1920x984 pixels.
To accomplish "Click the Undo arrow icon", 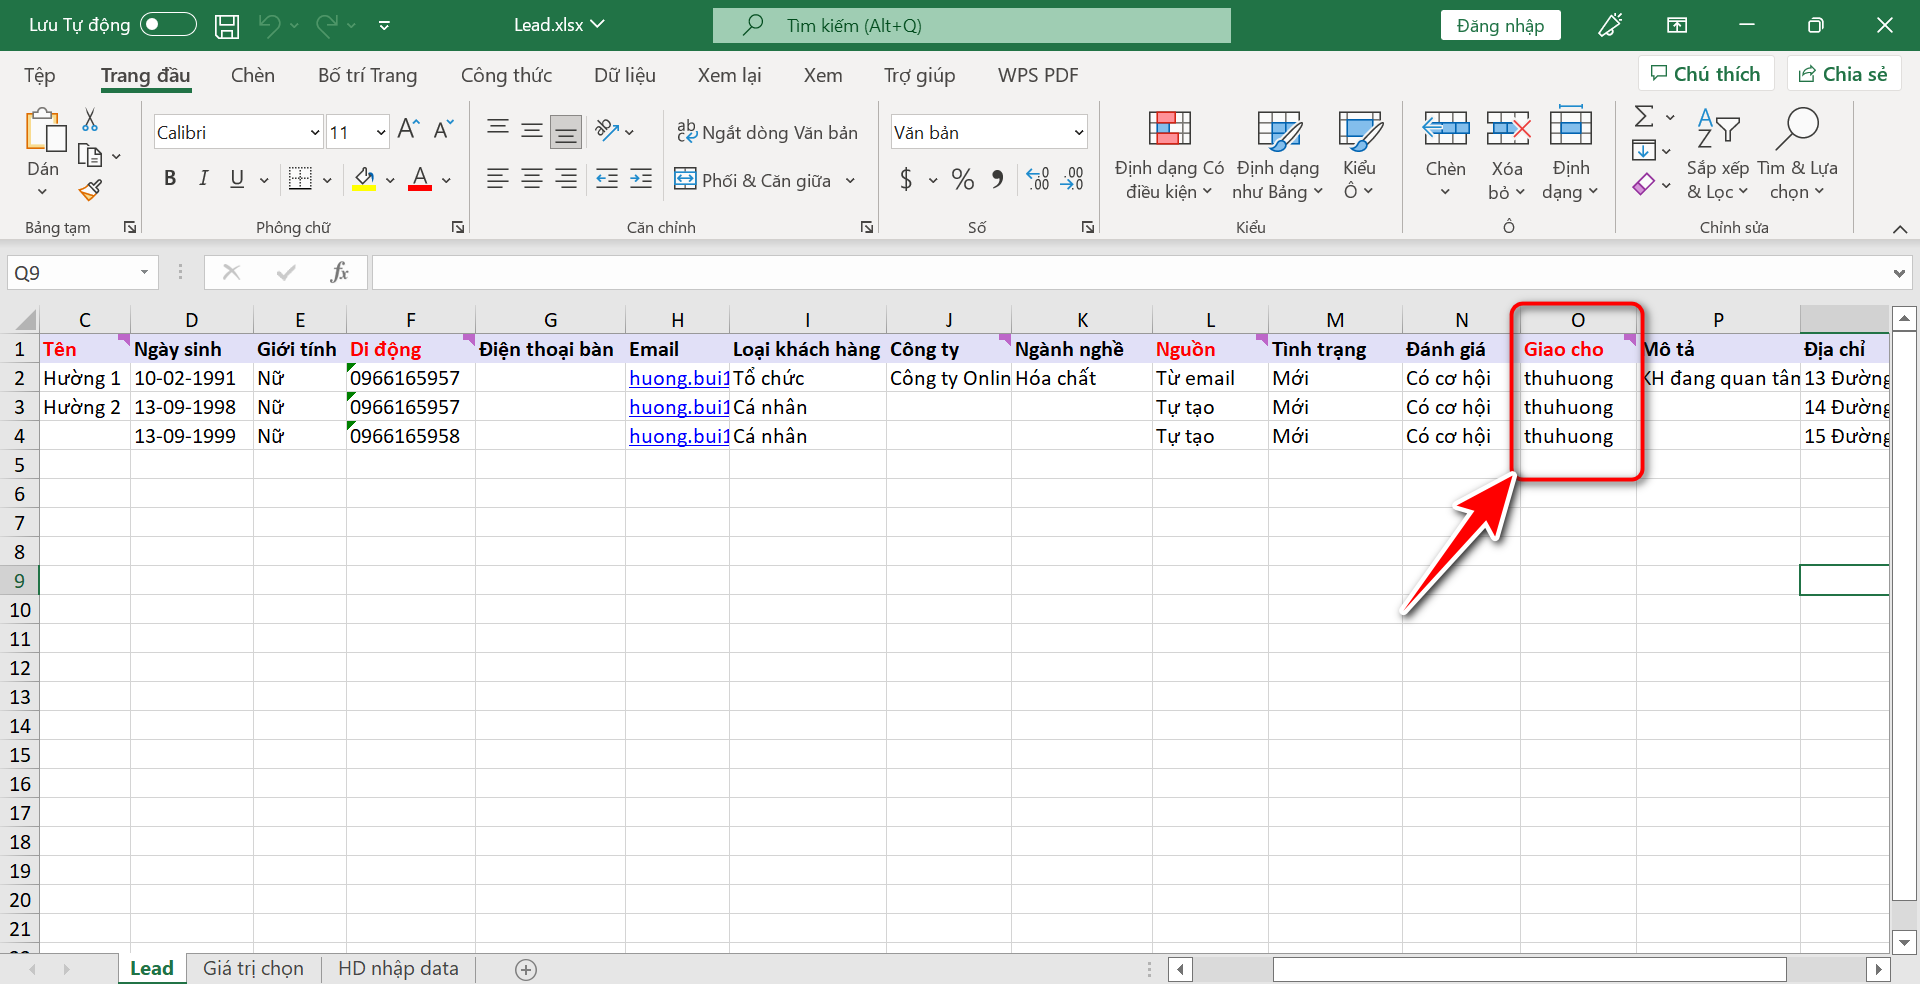I will [269, 26].
